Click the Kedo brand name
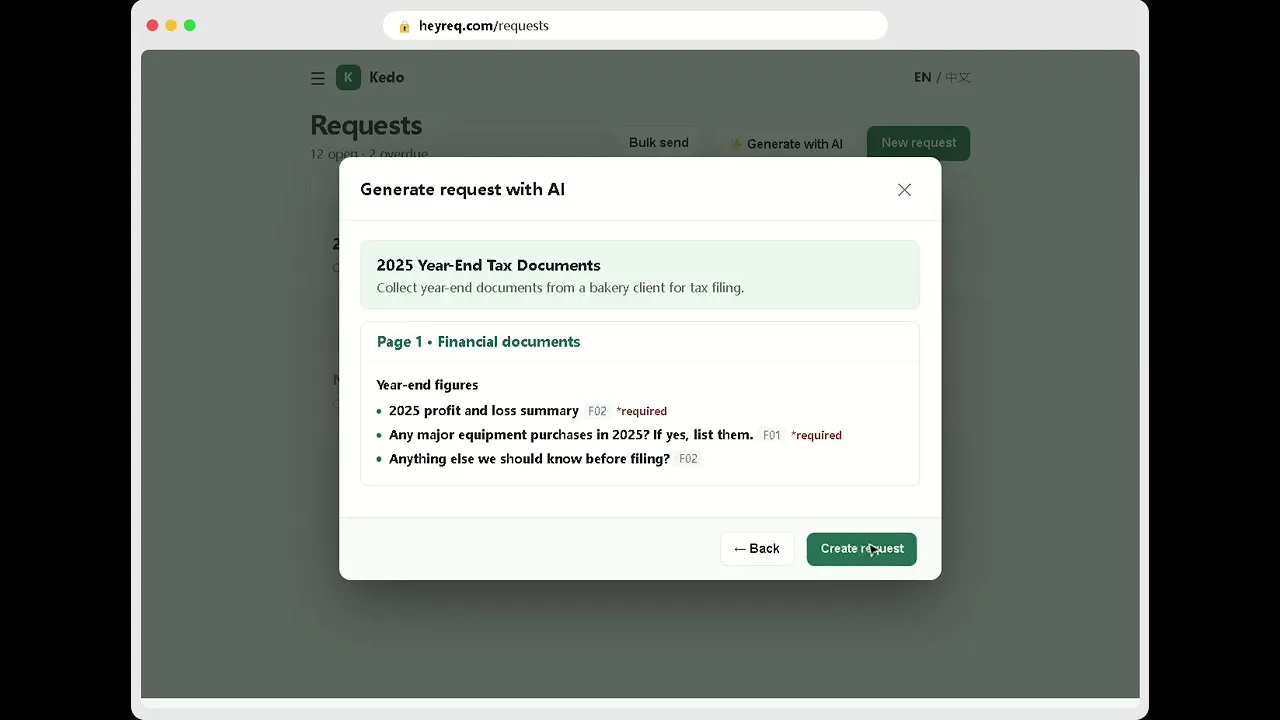1280x720 pixels. [x=387, y=77]
